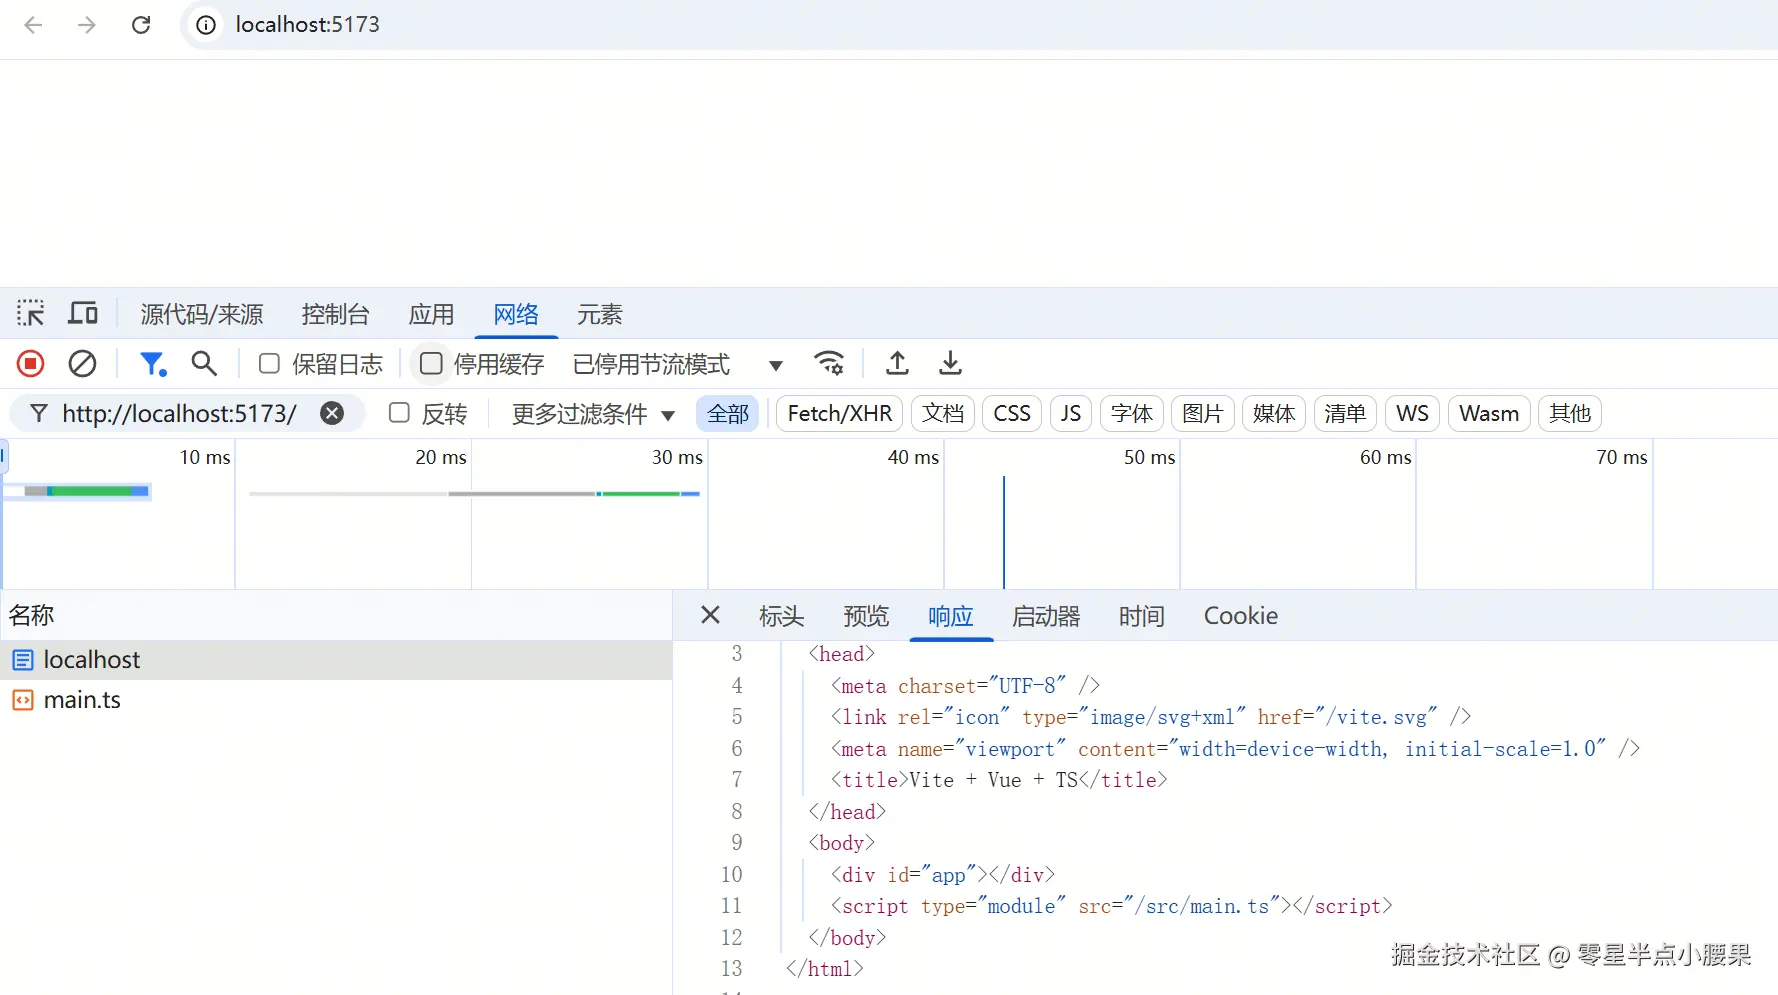The image size is (1778, 995).
Task: Click the first request bar in timeline overview
Action: pyautogui.click(x=87, y=491)
